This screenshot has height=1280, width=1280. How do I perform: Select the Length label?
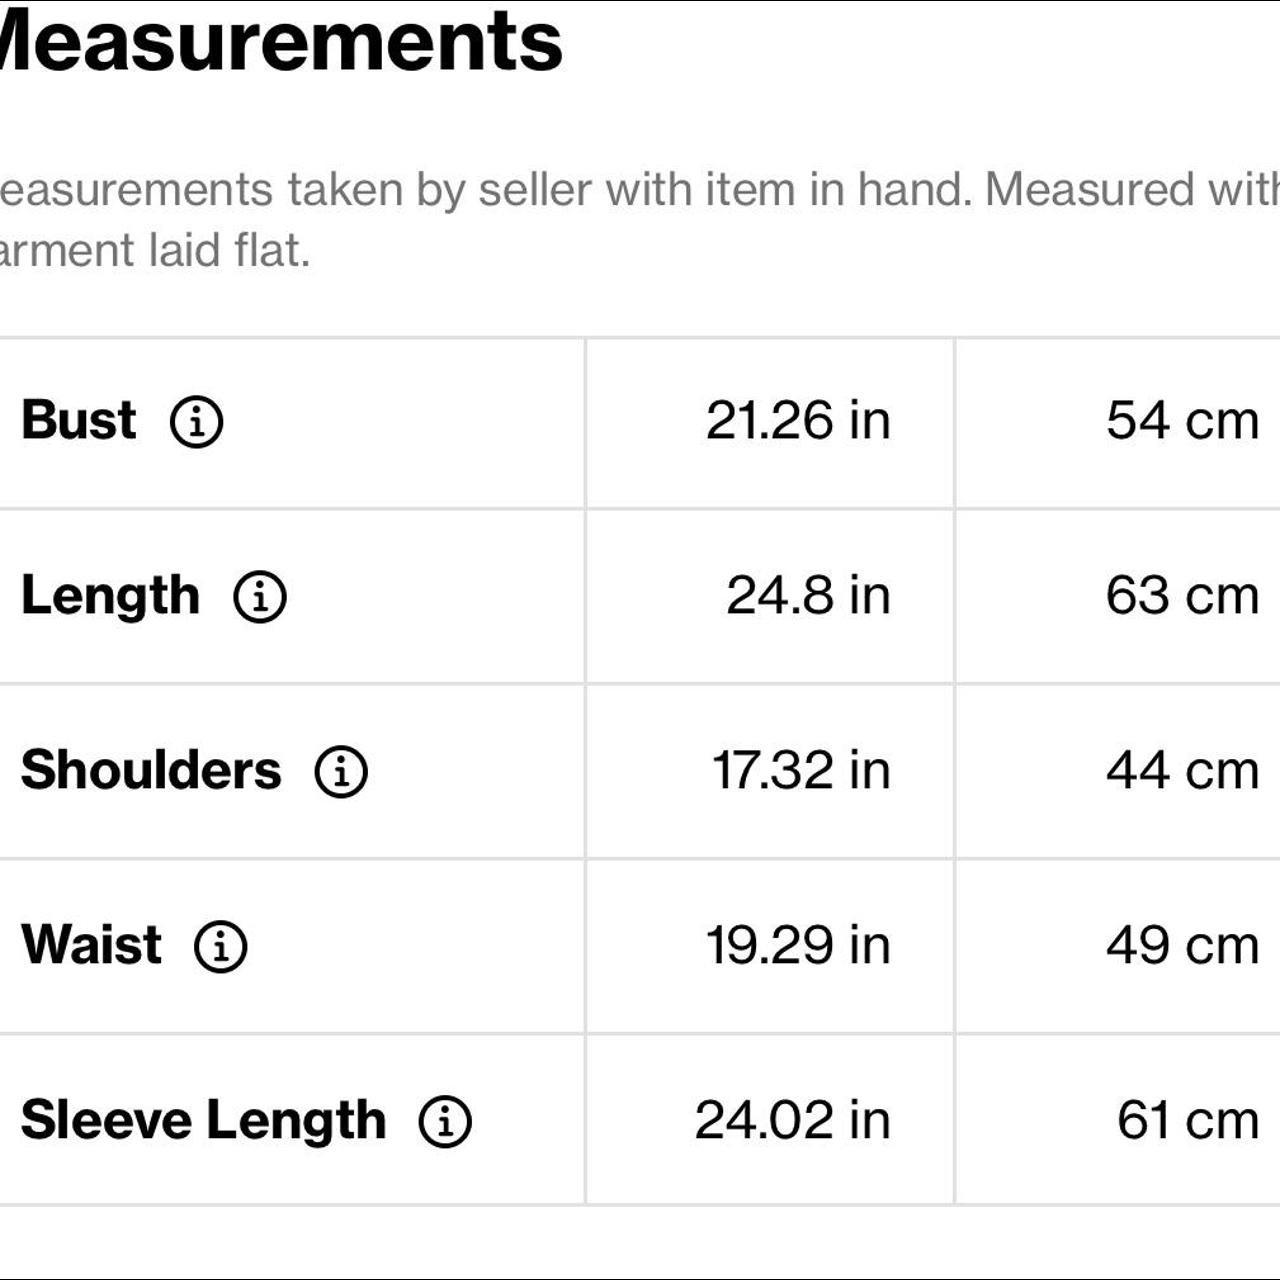click(x=110, y=597)
